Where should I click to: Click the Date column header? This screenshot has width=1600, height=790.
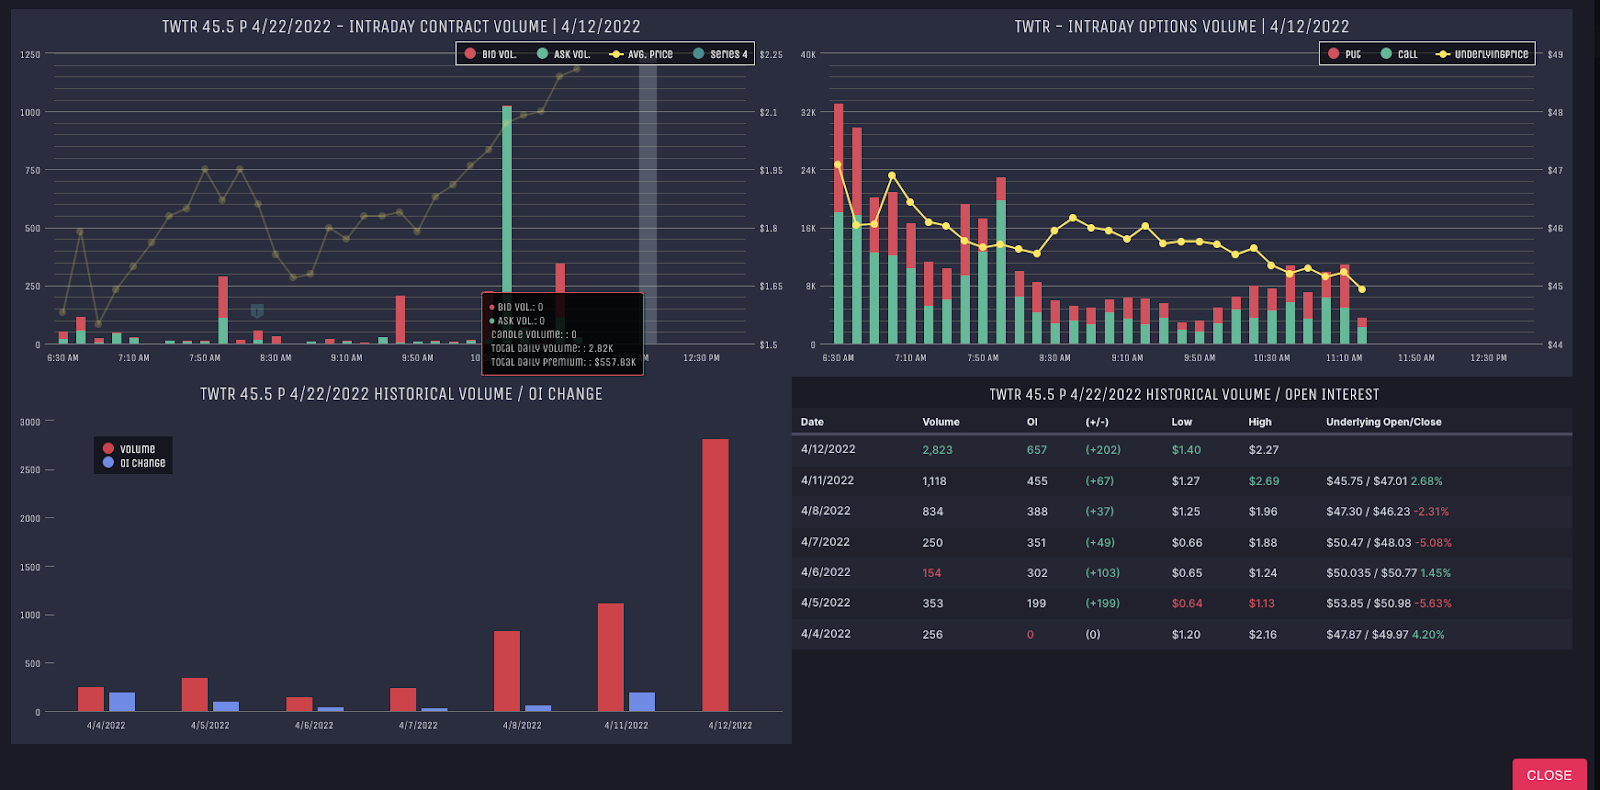pos(812,422)
